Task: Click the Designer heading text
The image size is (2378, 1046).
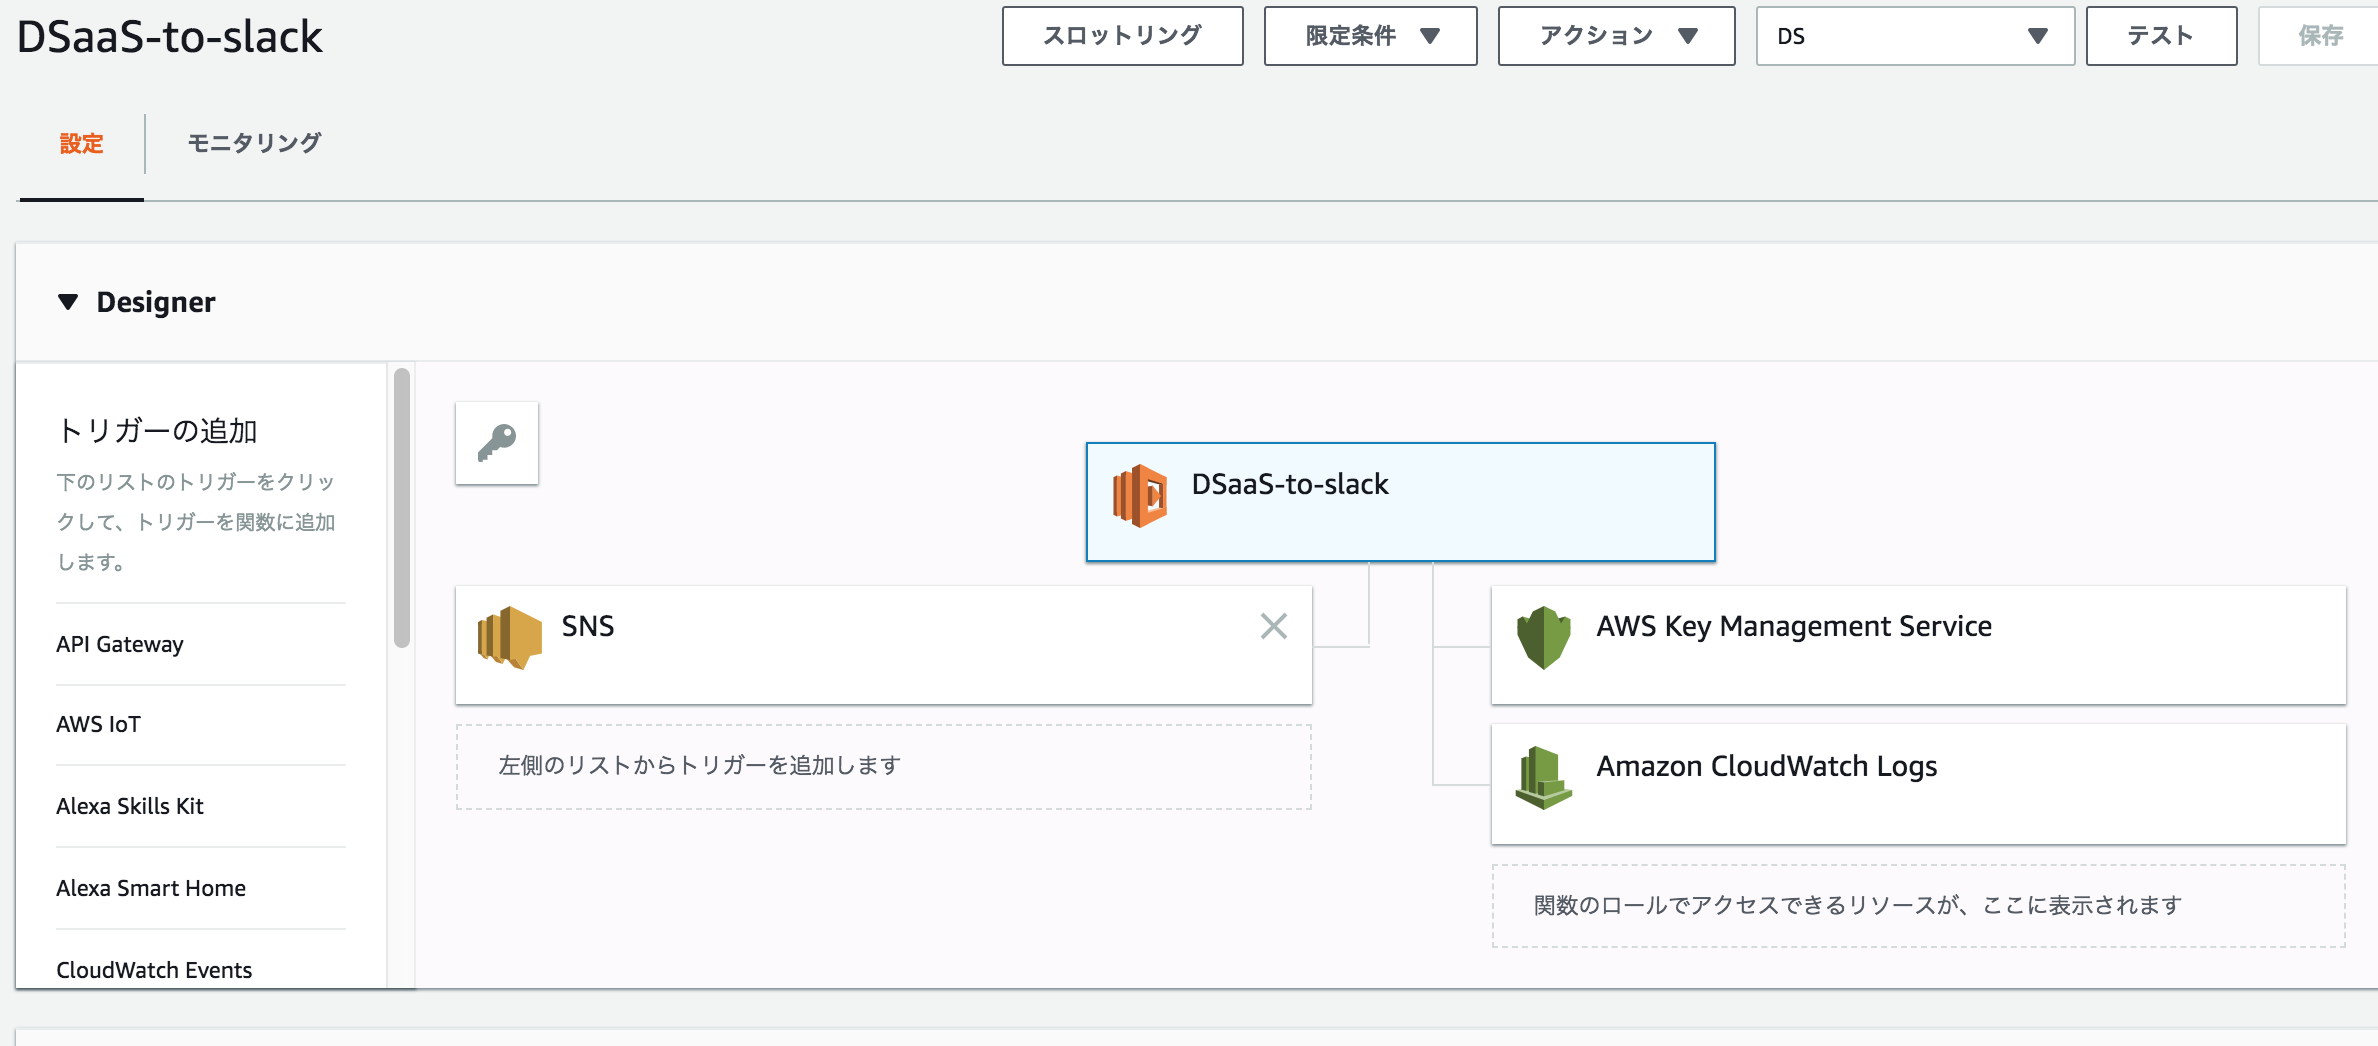Action: pyautogui.click(x=156, y=302)
